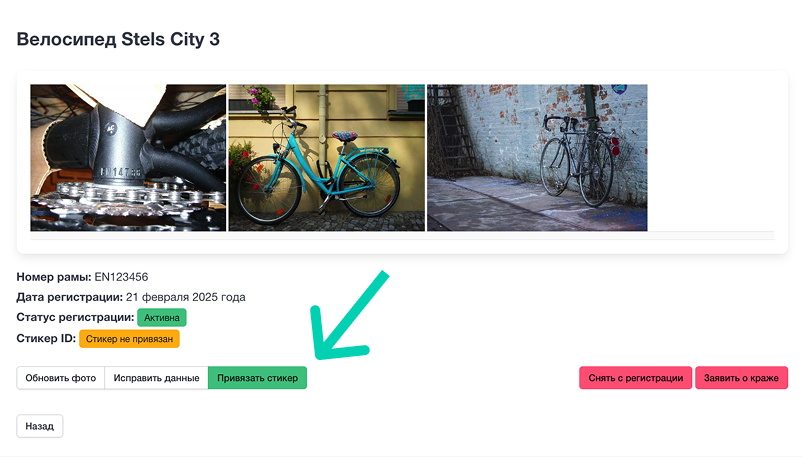Click the "Дата регистрации" label
The width and height of the screenshot is (802, 457).
69,297
